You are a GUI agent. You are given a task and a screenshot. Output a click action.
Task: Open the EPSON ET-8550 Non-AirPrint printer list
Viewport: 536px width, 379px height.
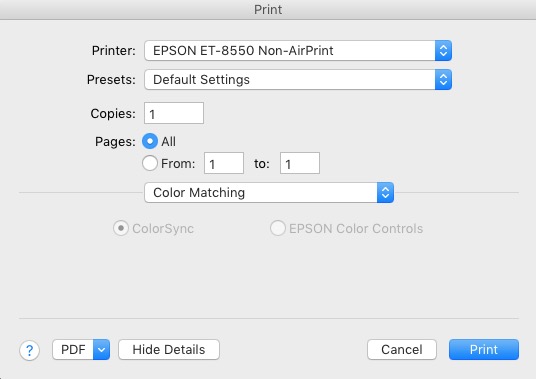coord(298,51)
